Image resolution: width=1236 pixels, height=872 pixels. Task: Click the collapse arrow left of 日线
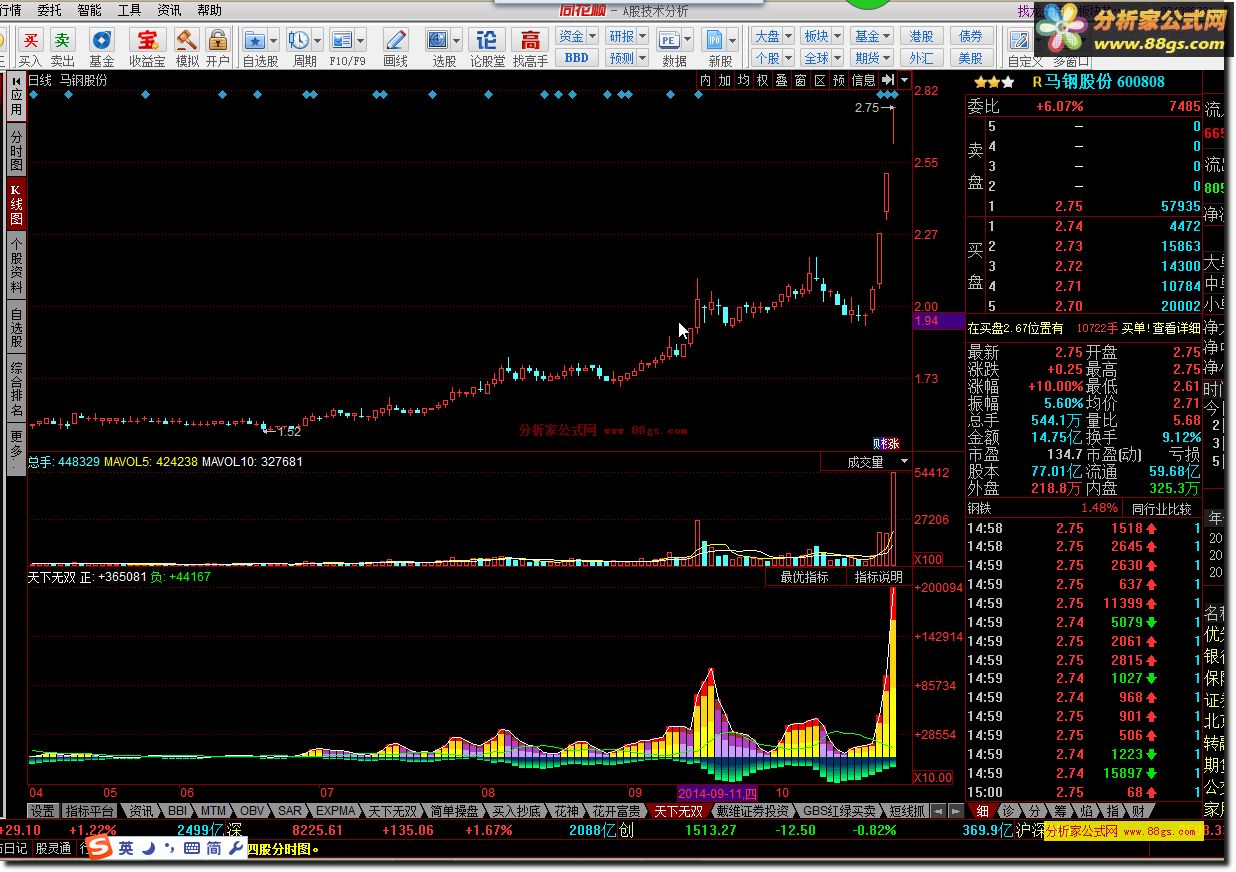[17, 80]
